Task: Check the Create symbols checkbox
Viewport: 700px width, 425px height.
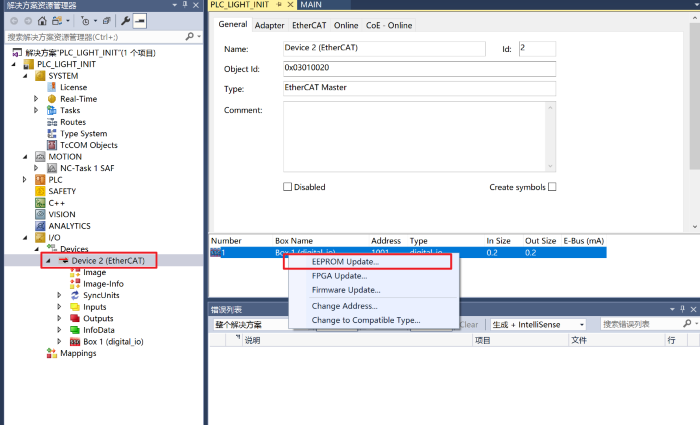Action: 551,187
